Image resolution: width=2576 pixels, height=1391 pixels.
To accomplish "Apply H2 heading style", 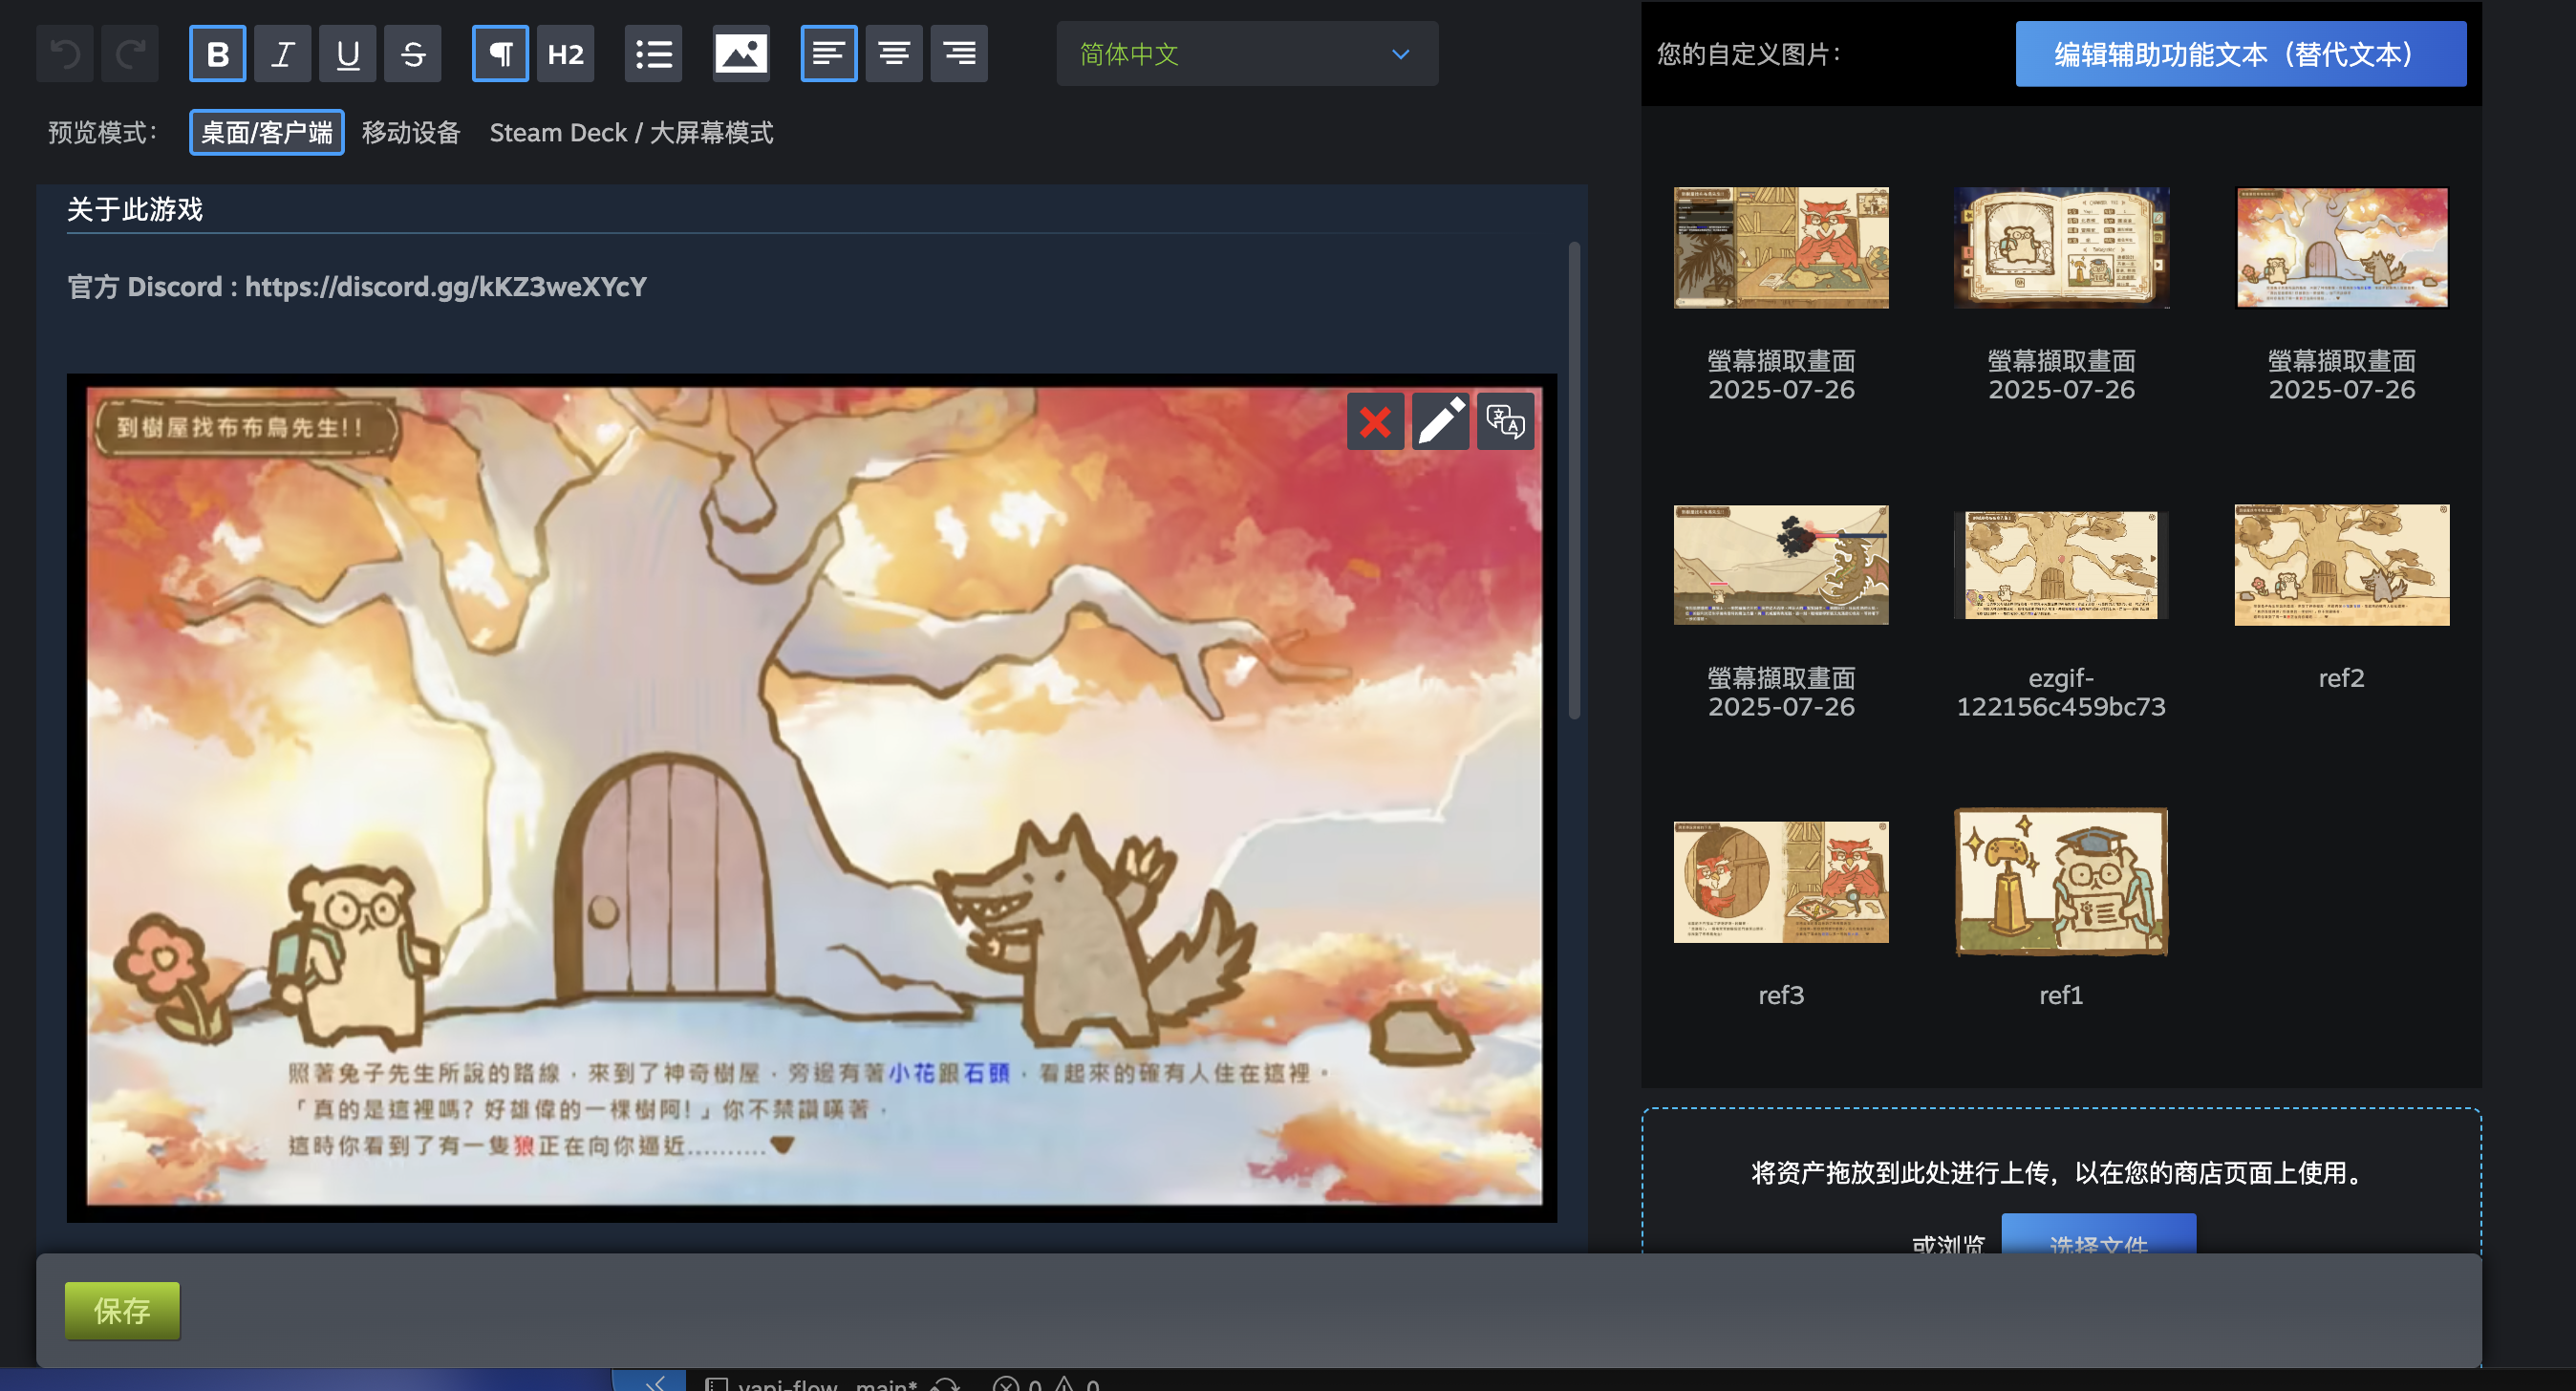I will (x=566, y=54).
